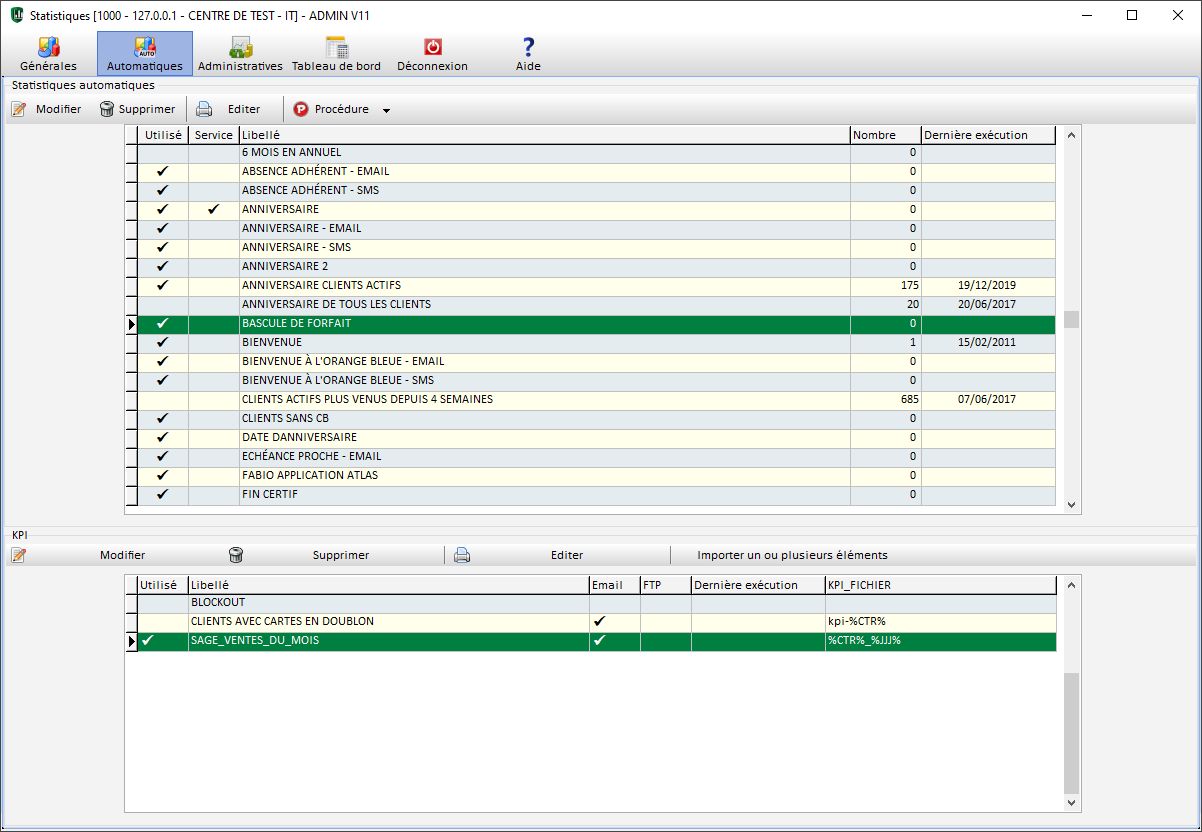Toggle Service checkmark for ANNIVERSAIRE row

coord(213,210)
